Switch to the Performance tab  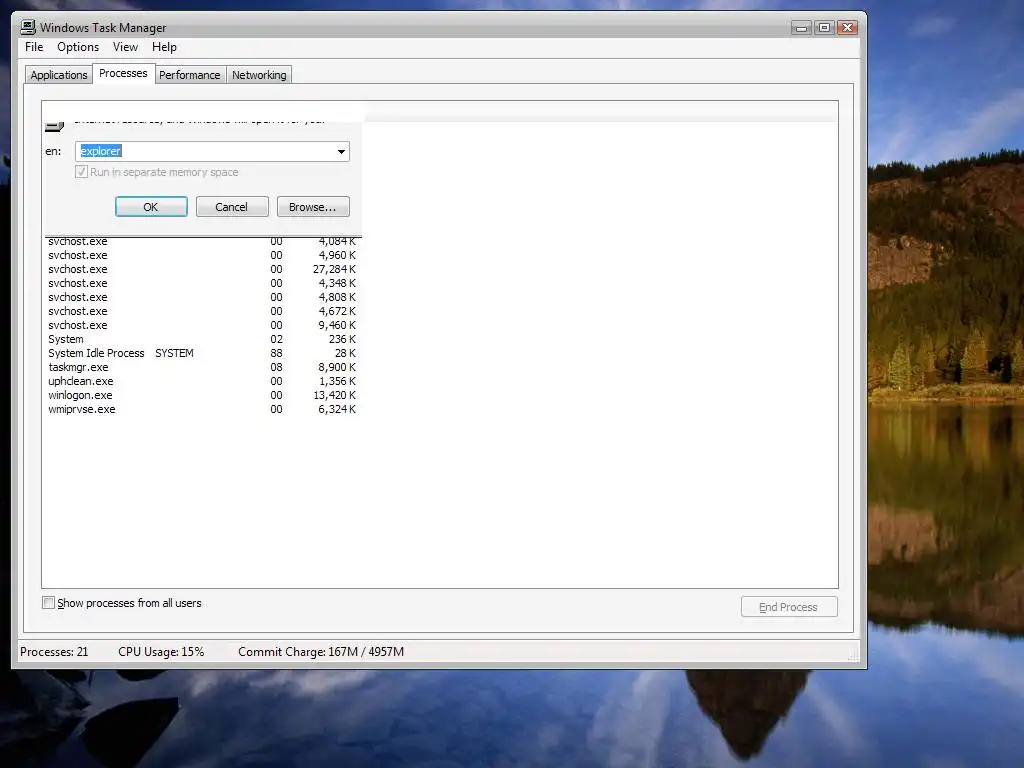189,75
